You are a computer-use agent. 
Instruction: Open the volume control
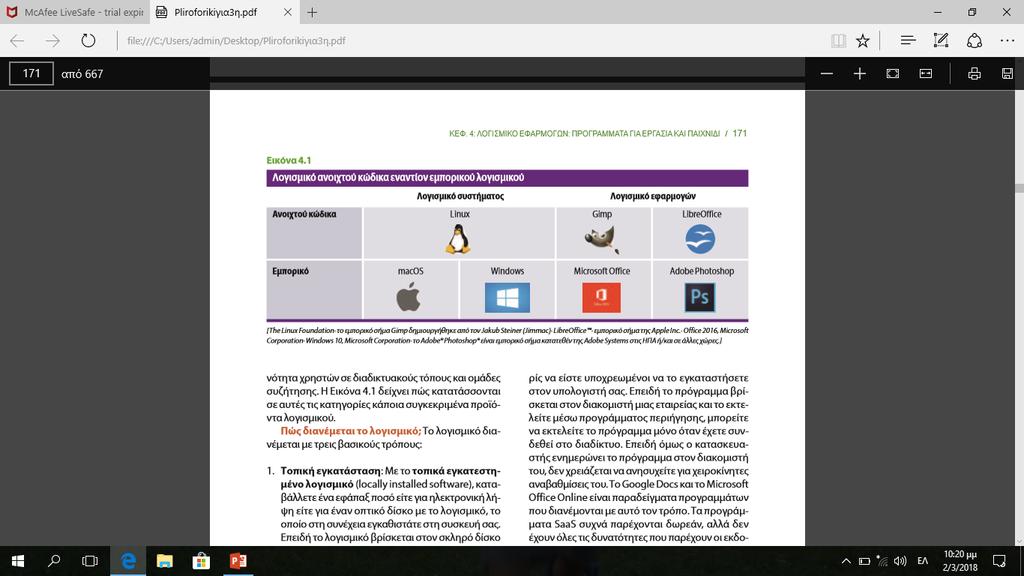pyautogui.click(x=900, y=561)
